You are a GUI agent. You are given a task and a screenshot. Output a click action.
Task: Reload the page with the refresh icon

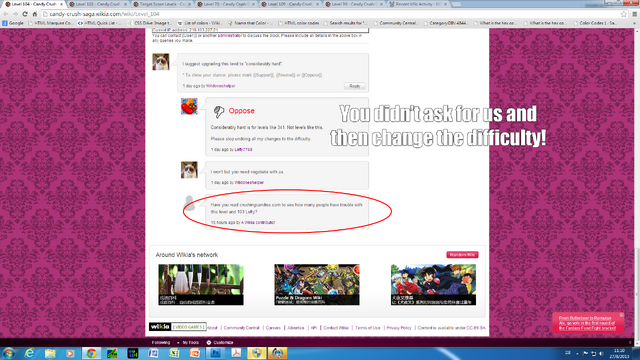pos(25,14)
